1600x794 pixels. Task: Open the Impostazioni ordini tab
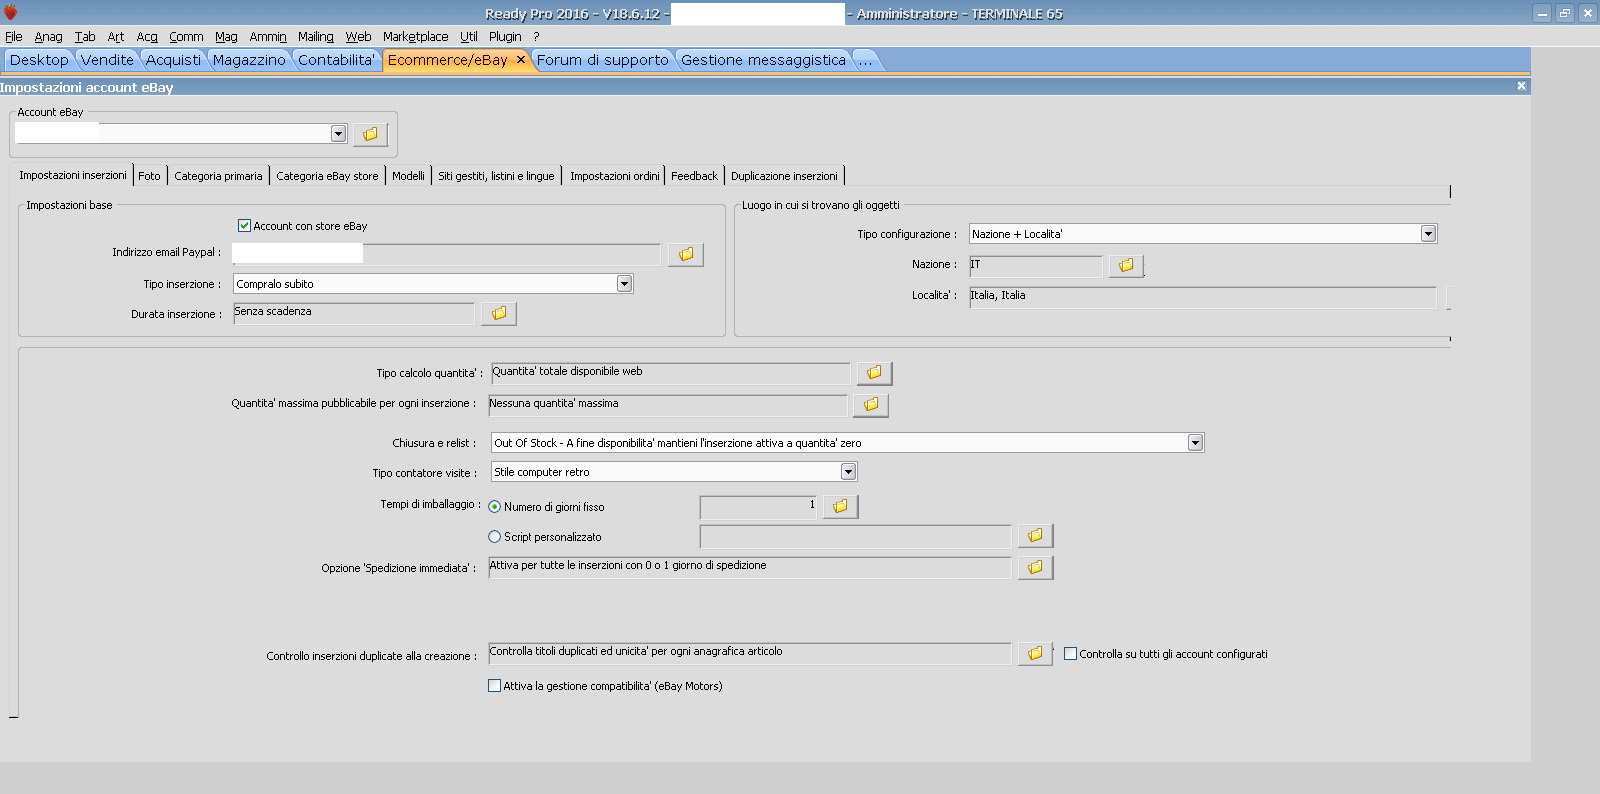click(x=614, y=176)
